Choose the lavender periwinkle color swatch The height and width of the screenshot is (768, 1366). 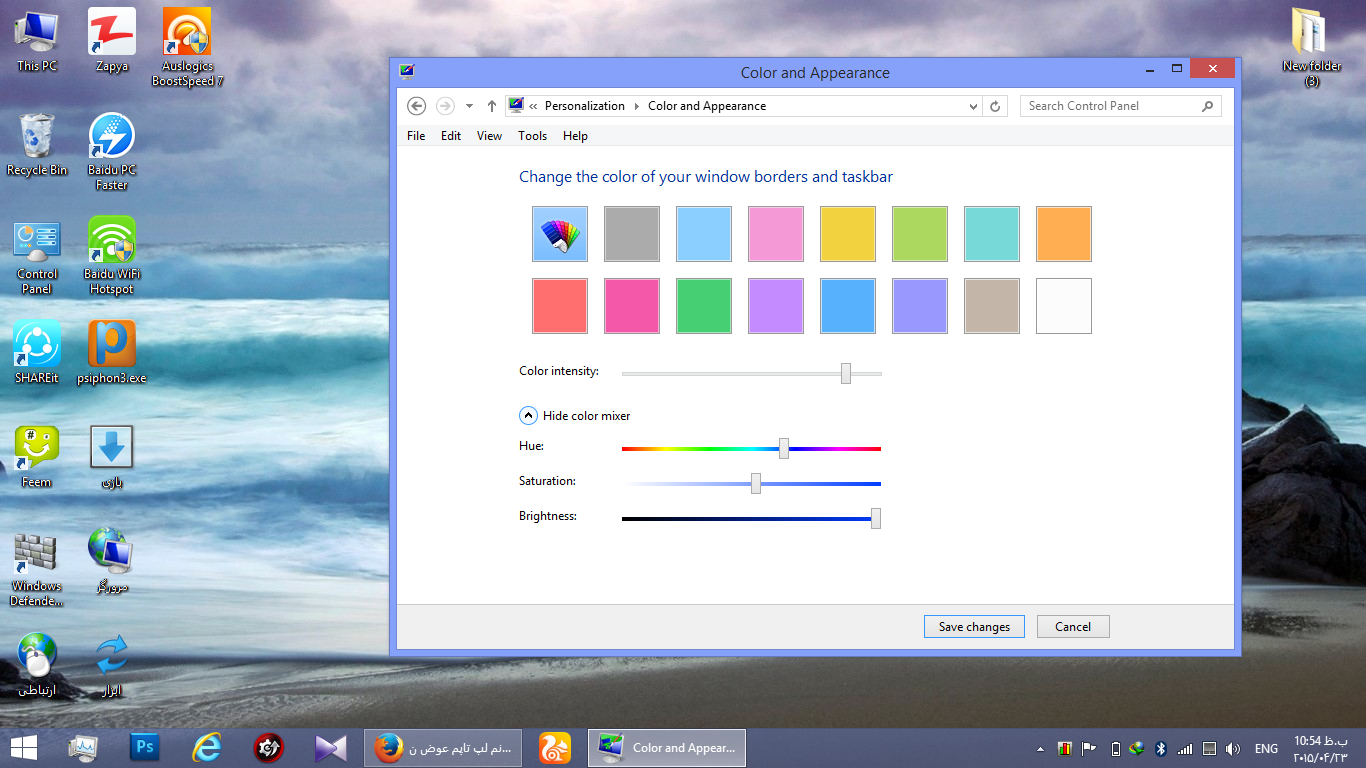(x=920, y=306)
